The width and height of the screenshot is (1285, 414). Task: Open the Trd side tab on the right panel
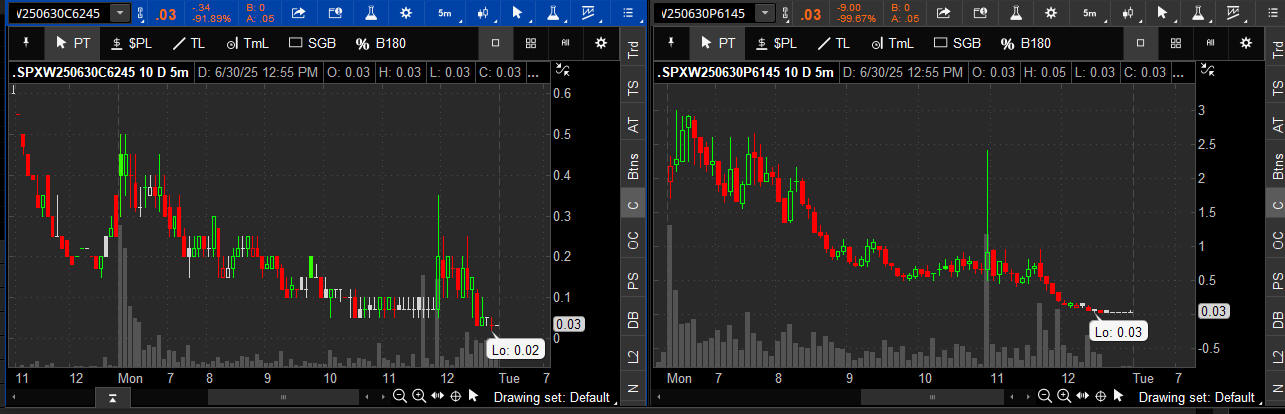pos(1275,53)
